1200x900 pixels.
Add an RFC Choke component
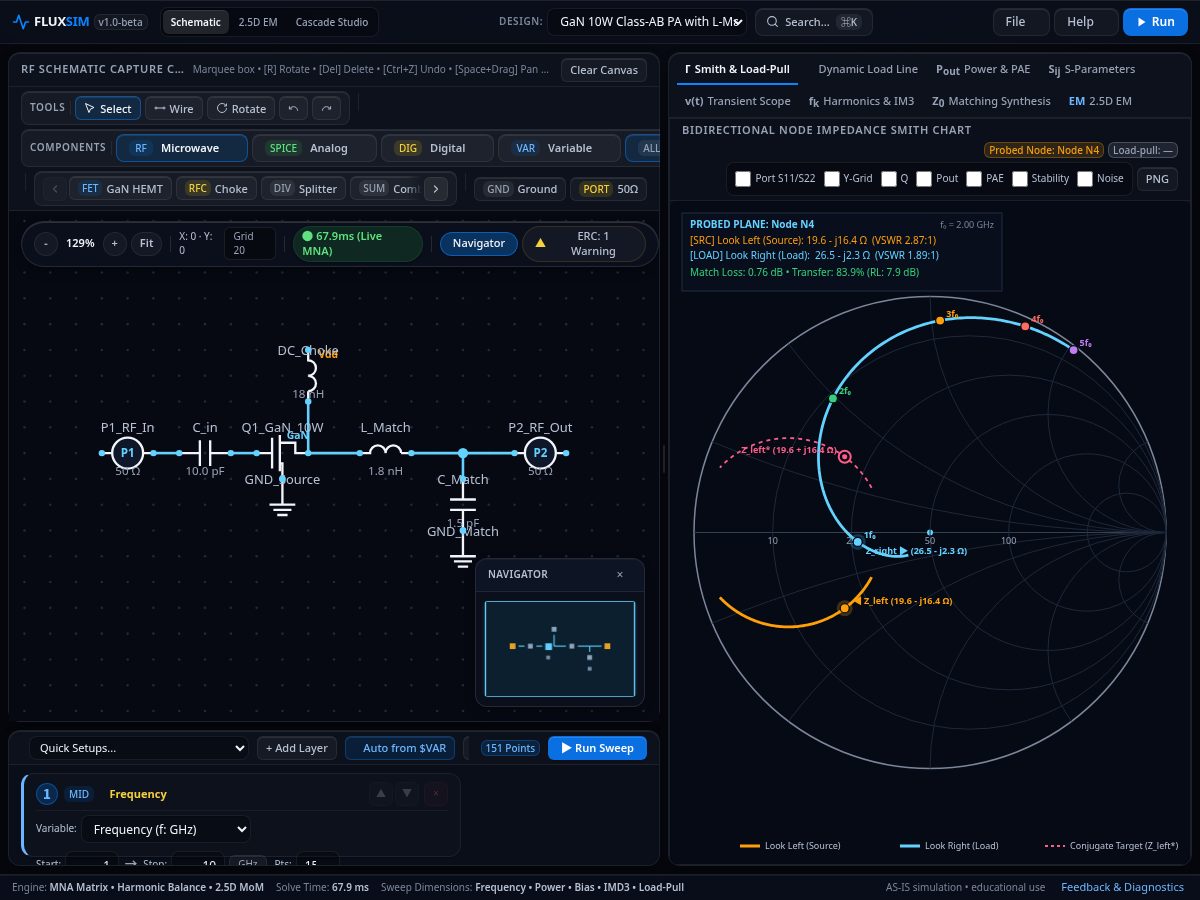pyautogui.click(x=216, y=188)
